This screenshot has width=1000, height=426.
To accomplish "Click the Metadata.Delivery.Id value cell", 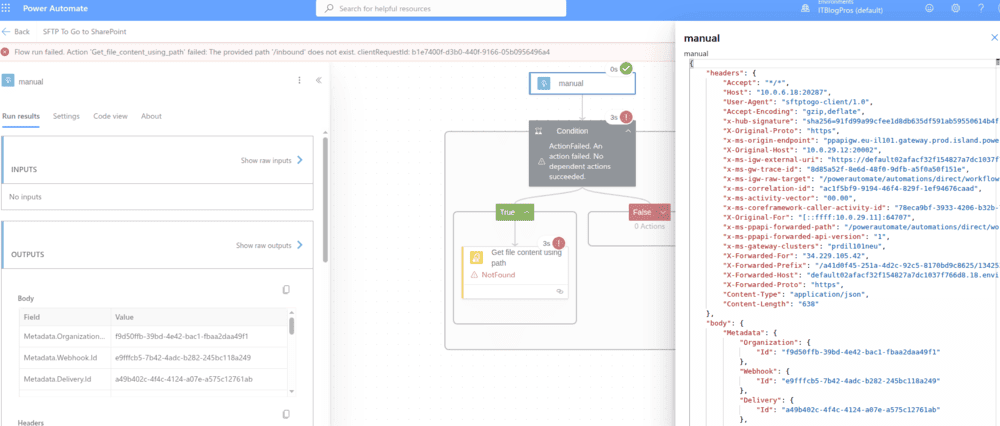I will tap(199, 379).
